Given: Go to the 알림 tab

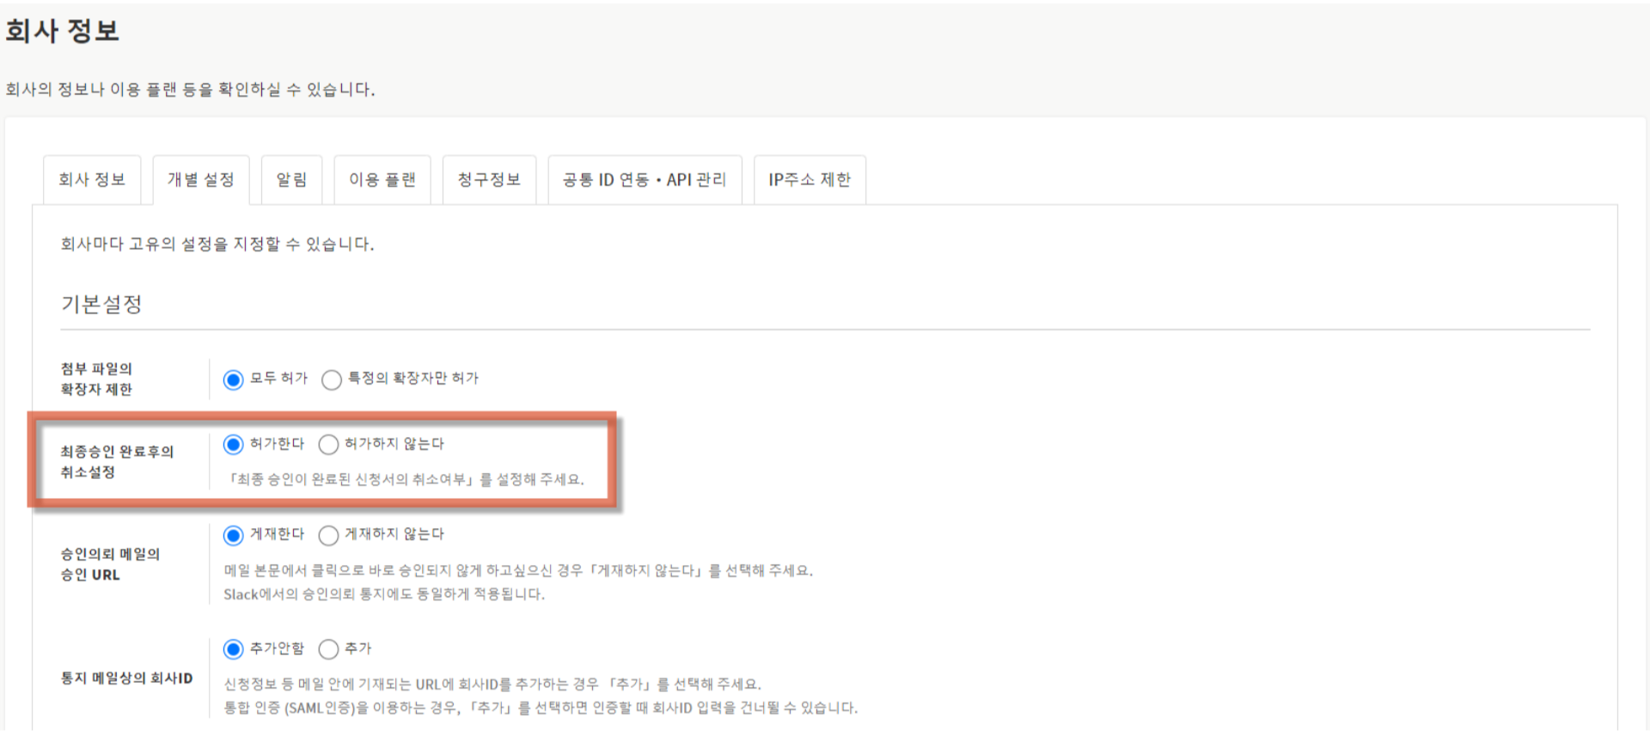Looking at the screenshot, I should [x=291, y=180].
